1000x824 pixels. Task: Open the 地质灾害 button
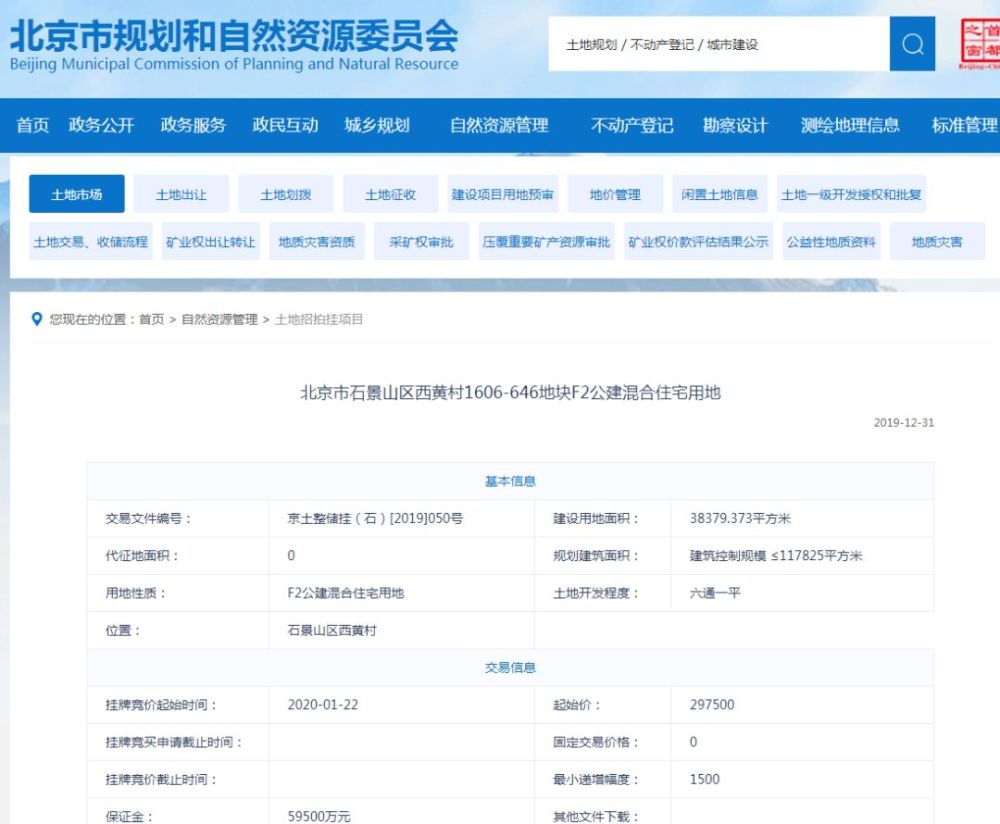(x=938, y=241)
